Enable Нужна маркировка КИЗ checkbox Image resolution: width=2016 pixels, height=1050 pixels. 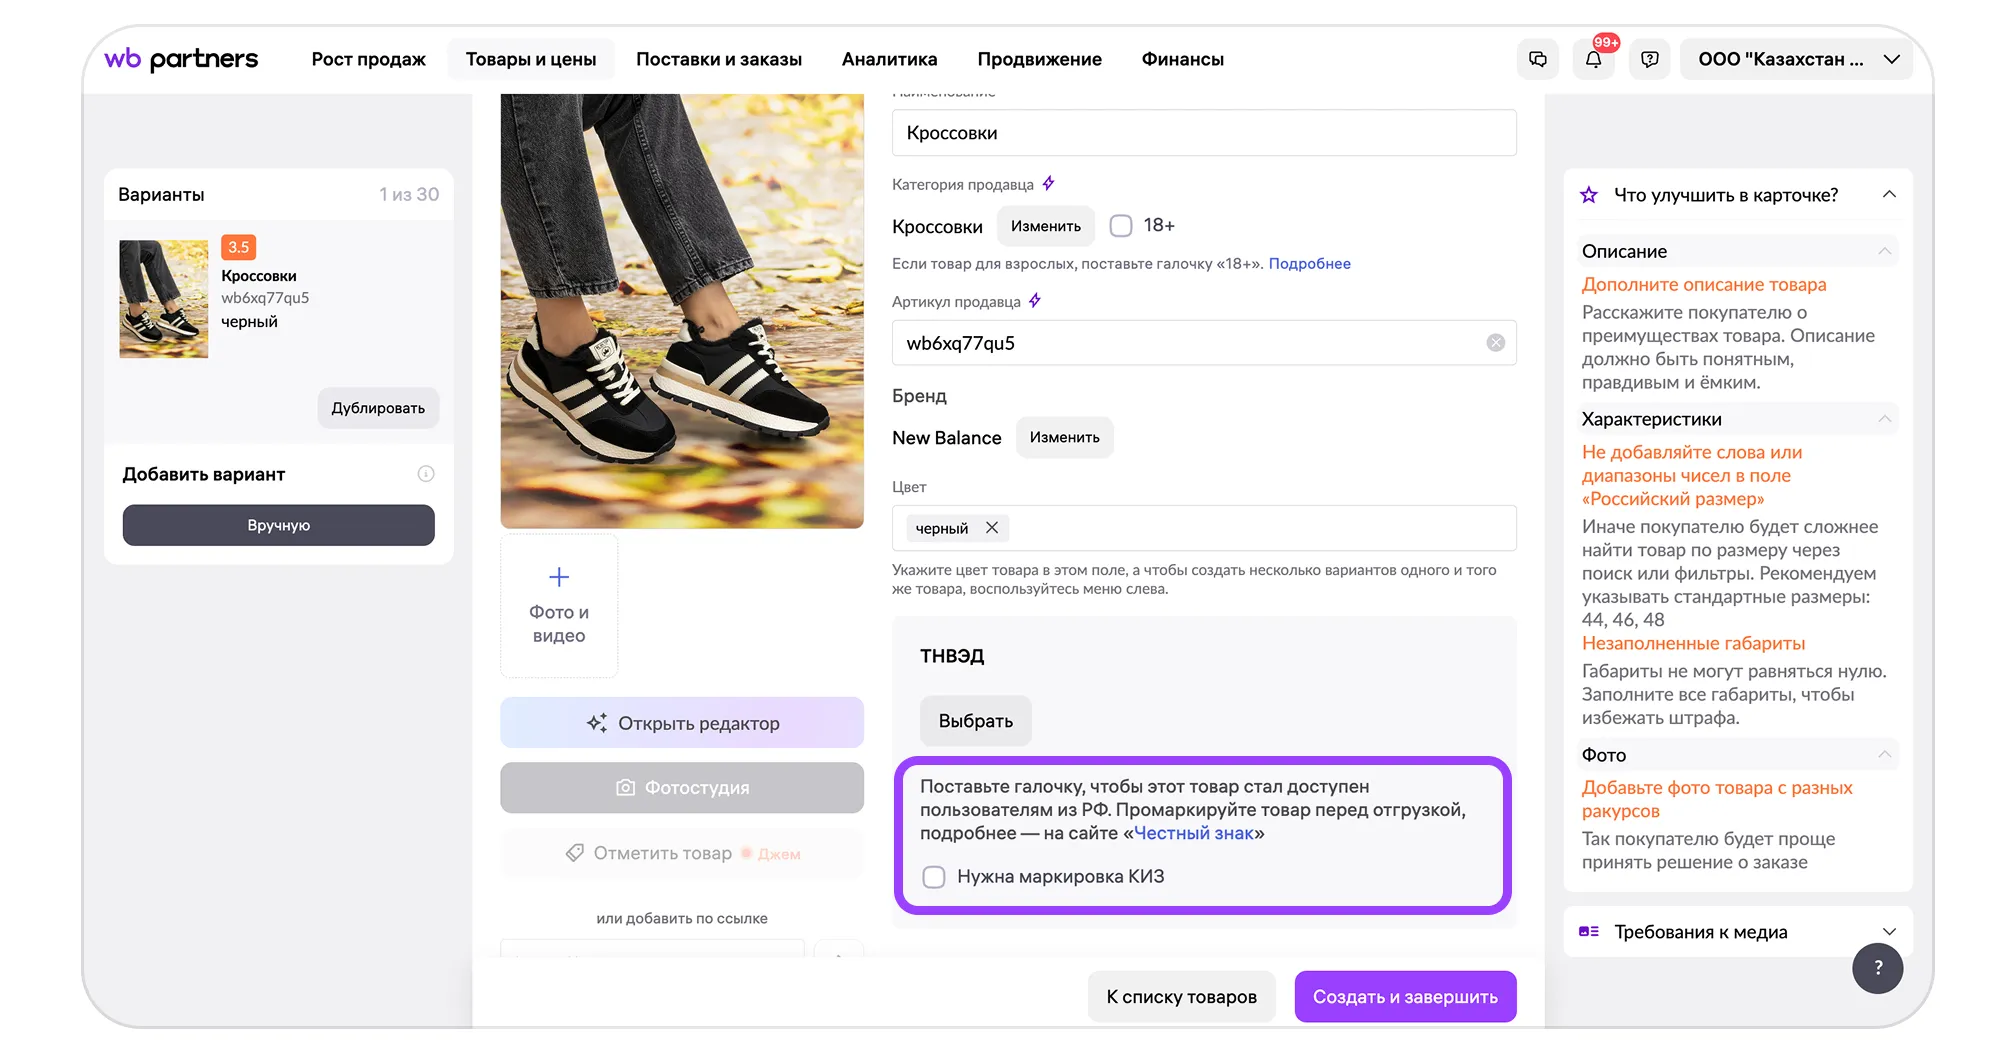(x=934, y=877)
